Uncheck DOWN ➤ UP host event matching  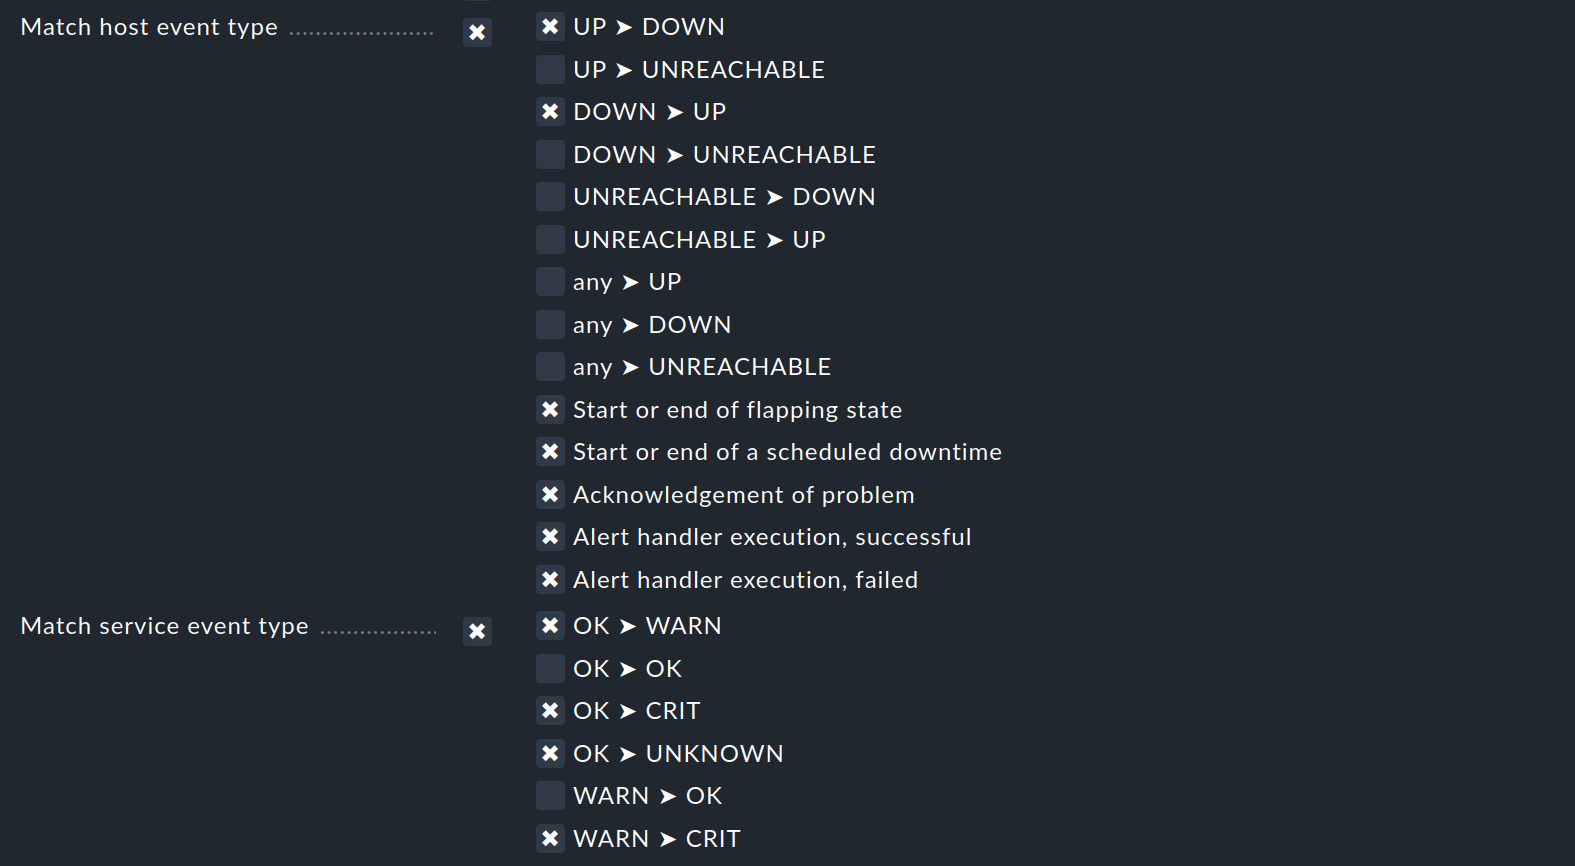click(551, 111)
